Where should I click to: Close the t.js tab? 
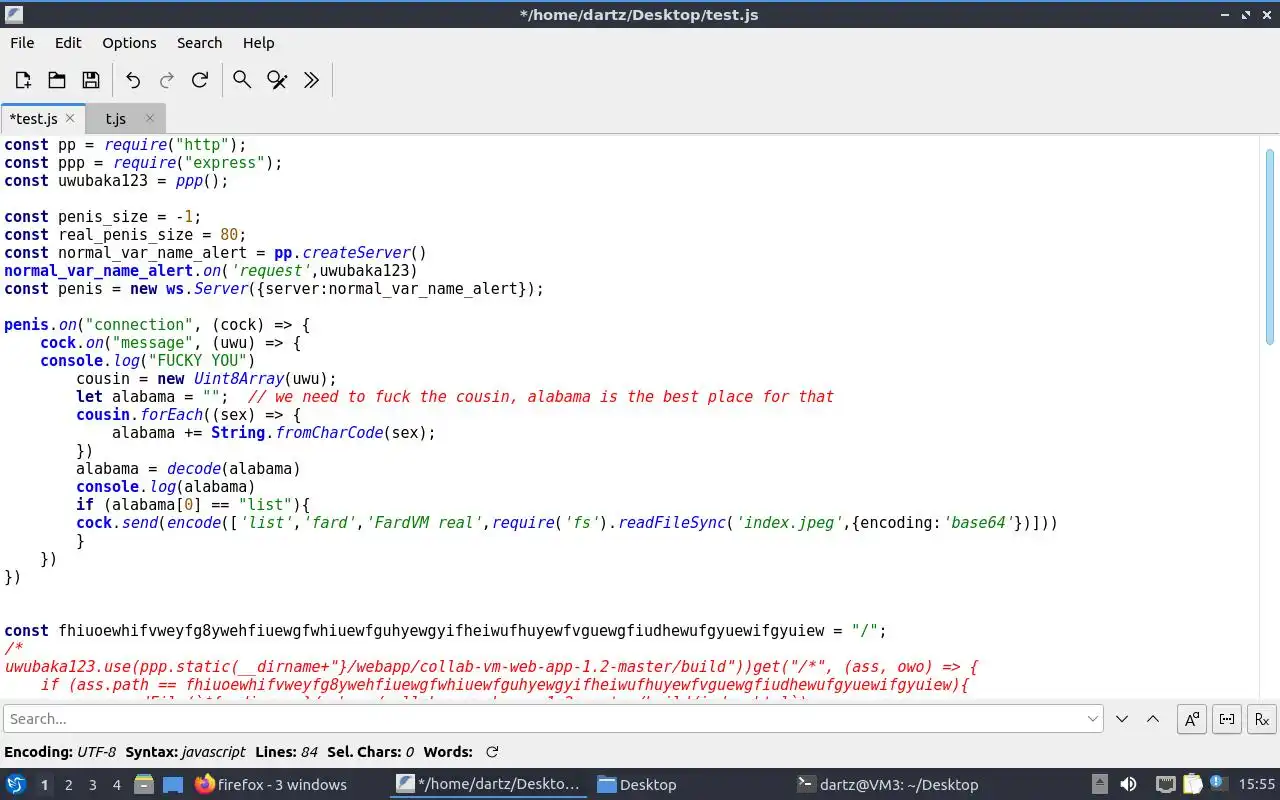pos(150,118)
